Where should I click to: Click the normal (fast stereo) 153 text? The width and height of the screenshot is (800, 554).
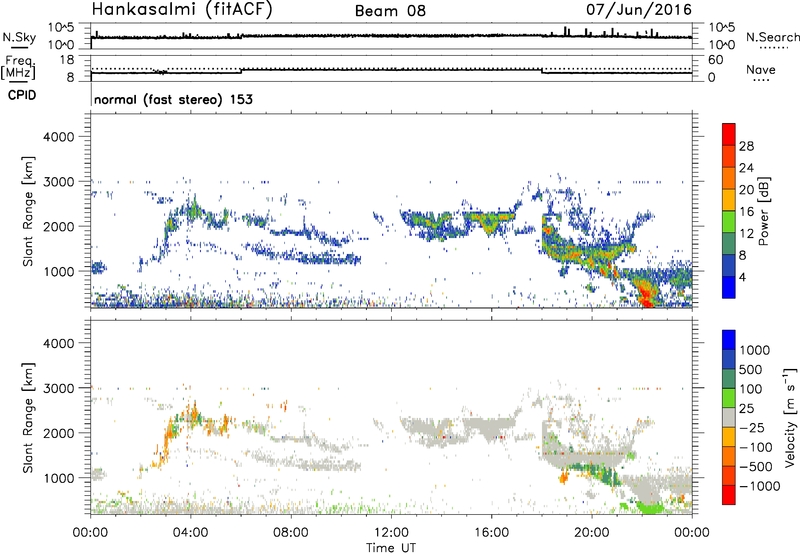point(173,99)
